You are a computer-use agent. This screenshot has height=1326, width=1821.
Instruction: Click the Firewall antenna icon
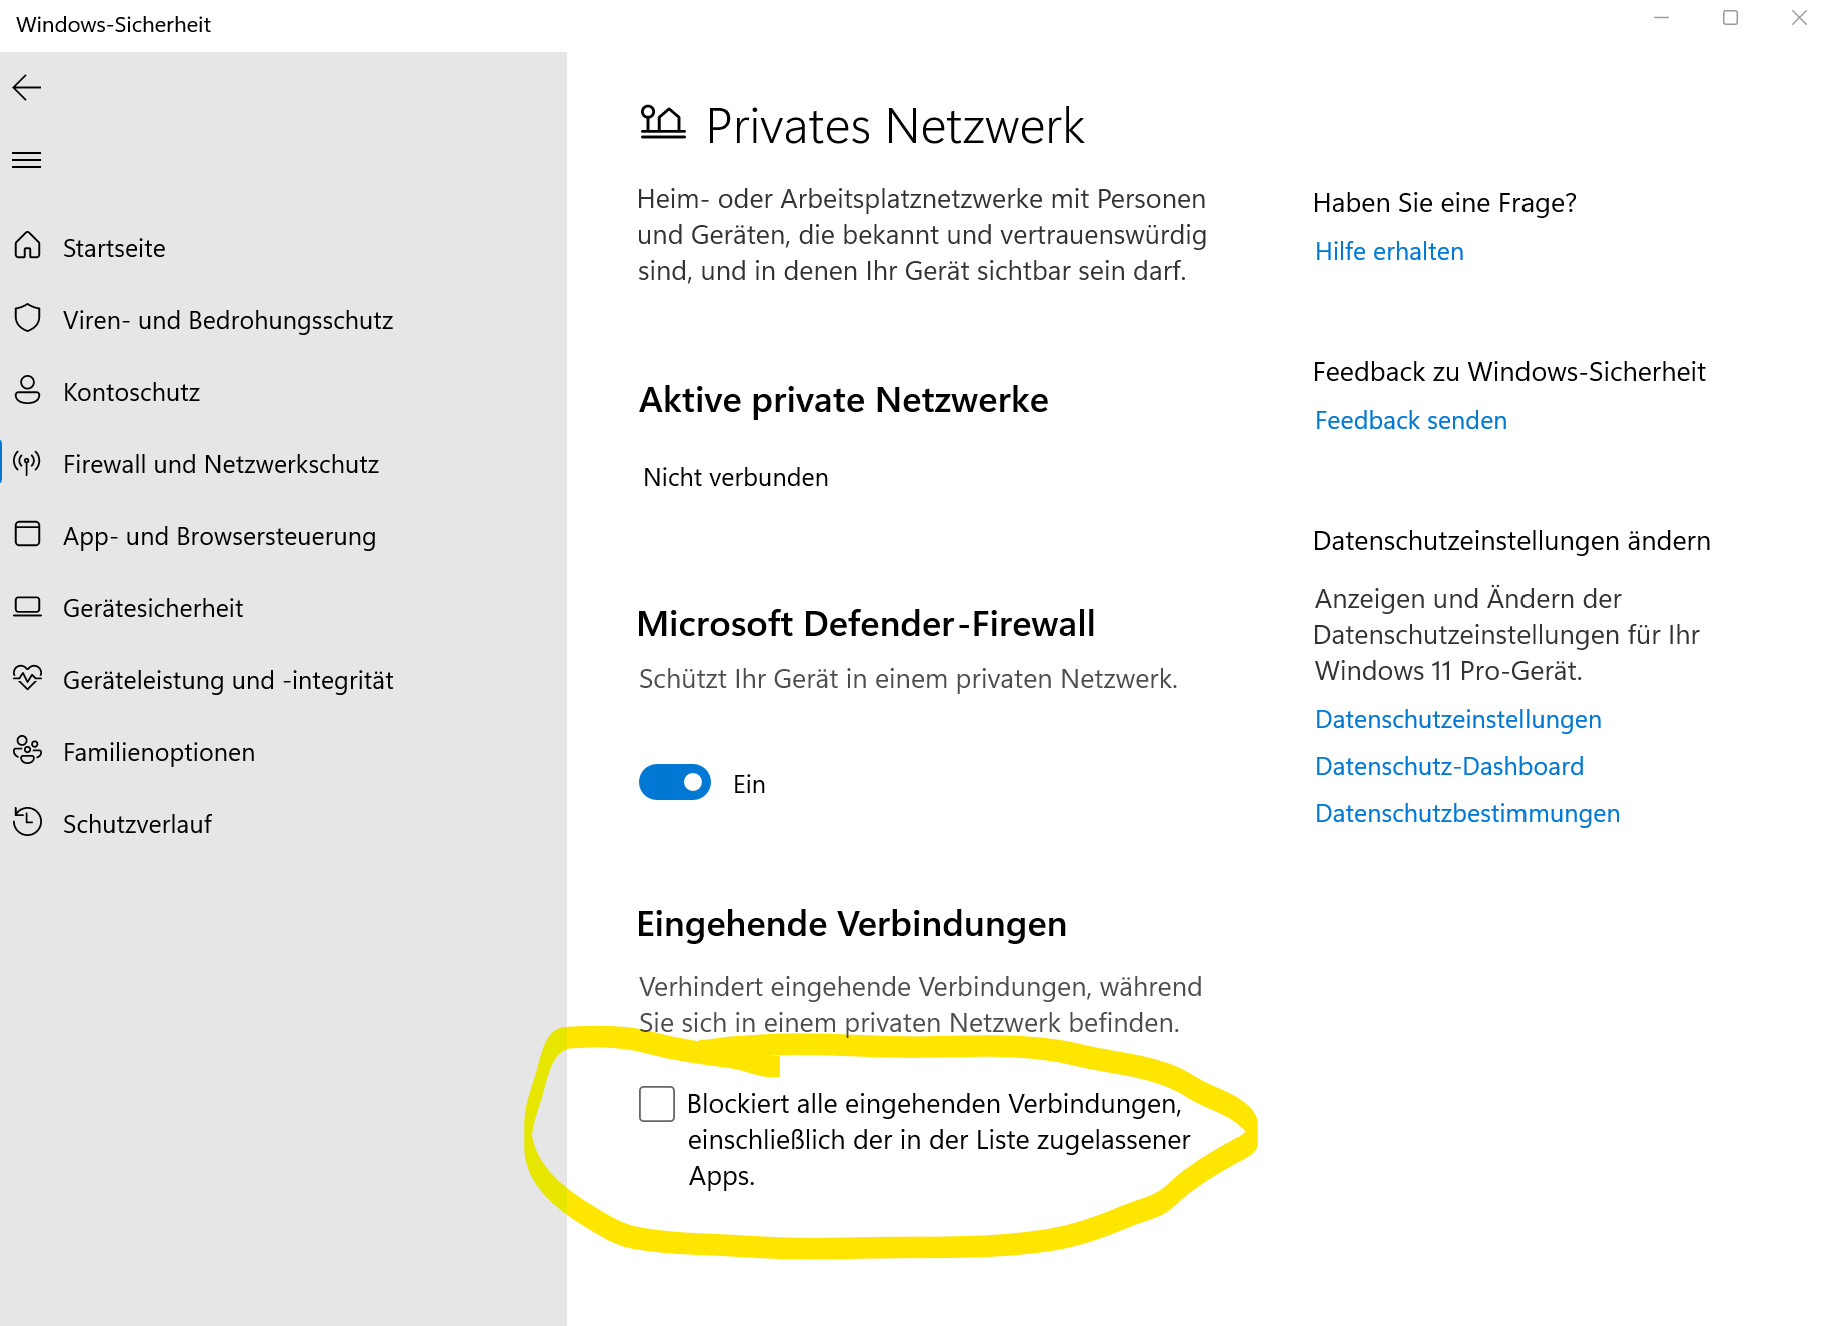click(28, 462)
